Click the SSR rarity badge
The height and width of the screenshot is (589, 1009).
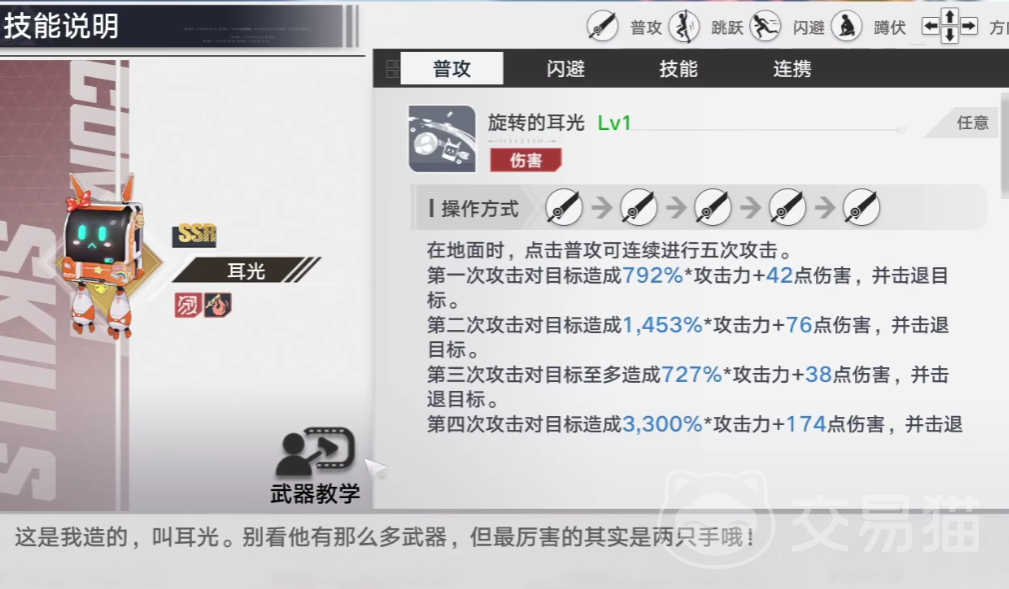point(194,235)
